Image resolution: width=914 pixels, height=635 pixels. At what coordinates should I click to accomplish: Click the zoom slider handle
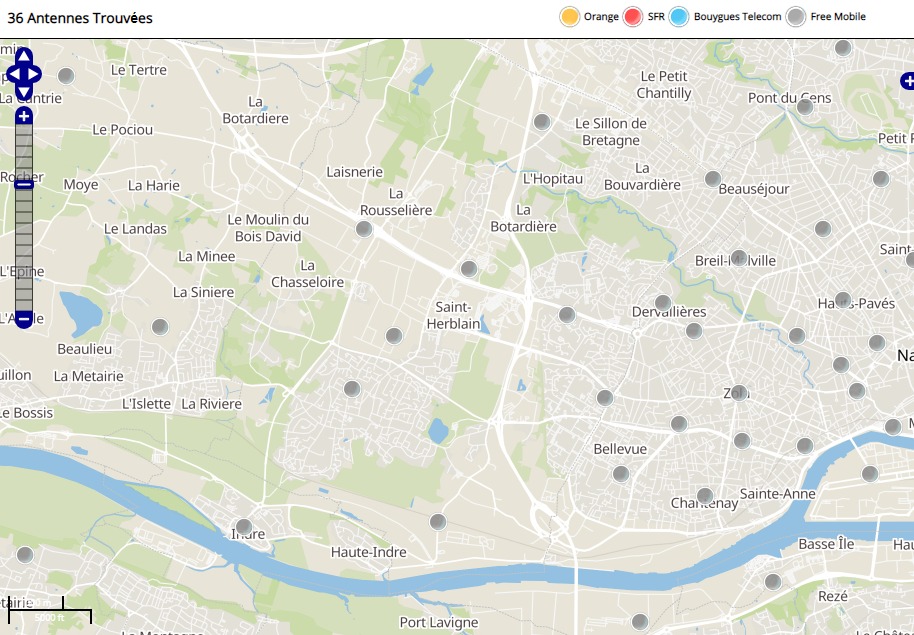coord(24,184)
